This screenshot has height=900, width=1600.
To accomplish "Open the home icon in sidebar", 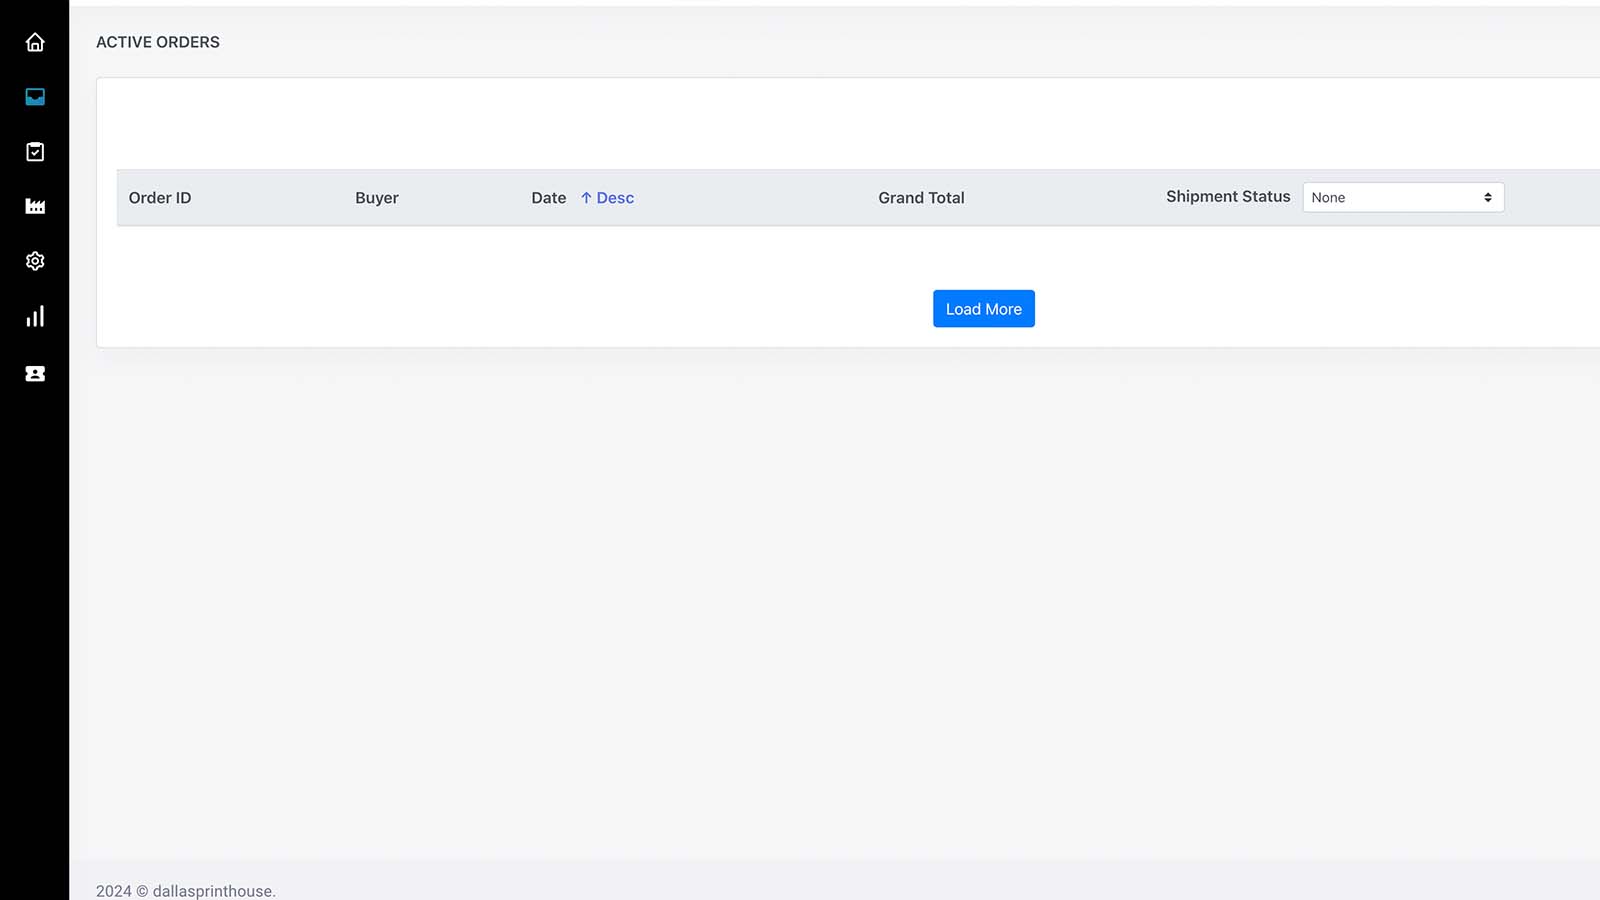I will 35,42.
